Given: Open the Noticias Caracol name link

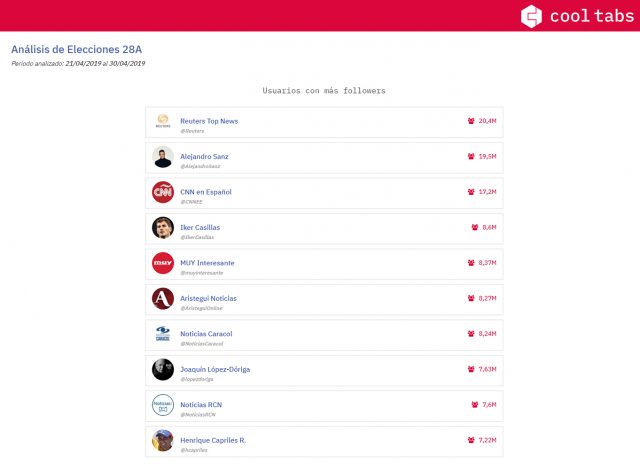Looking at the screenshot, I should pos(206,334).
